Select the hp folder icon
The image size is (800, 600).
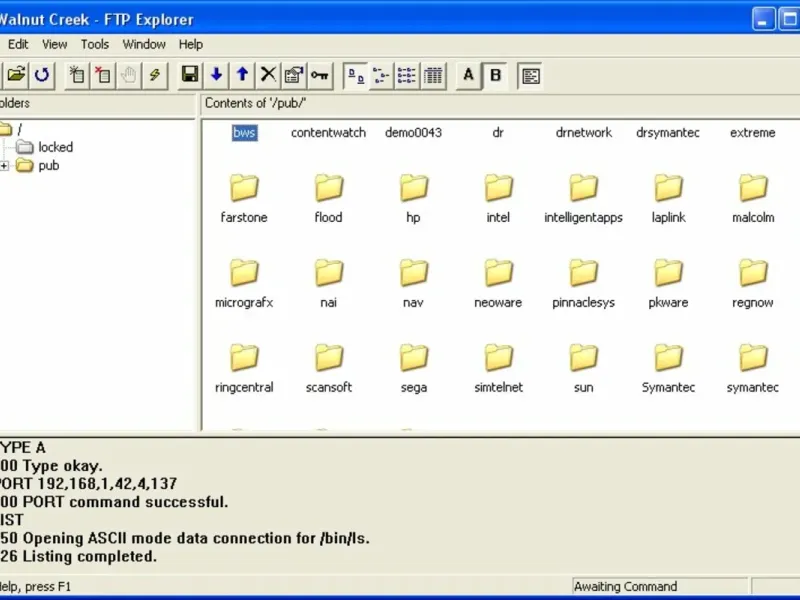(413, 187)
